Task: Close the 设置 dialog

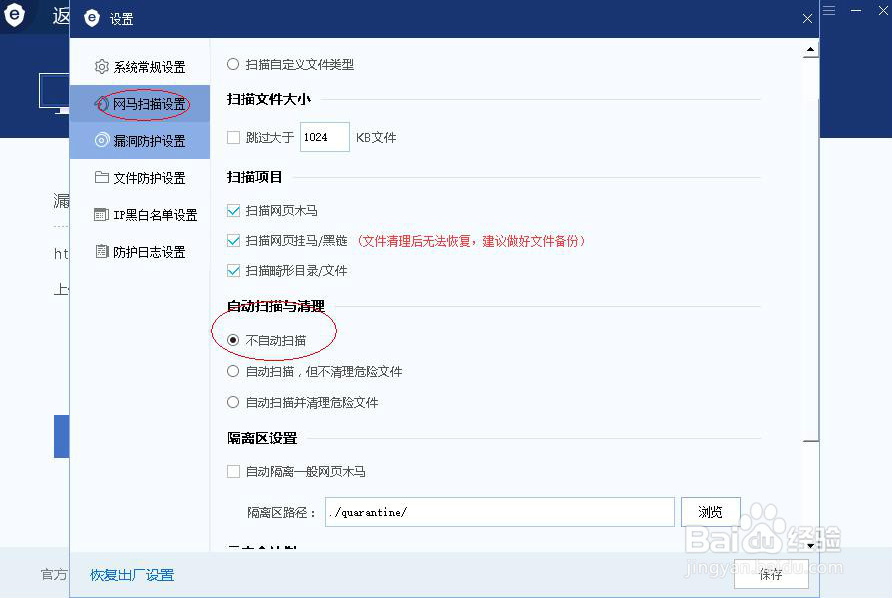Action: [807, 19]
